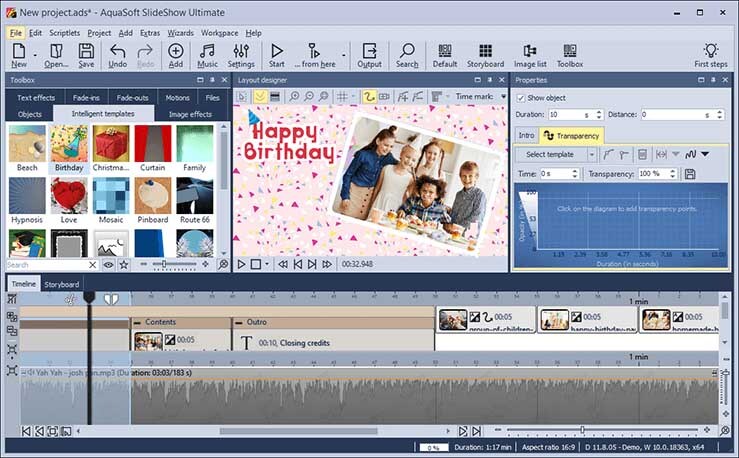Open the Search tool
Image resolution: width=739 pixels, height=458 pixels.
[x=407, y=56]
